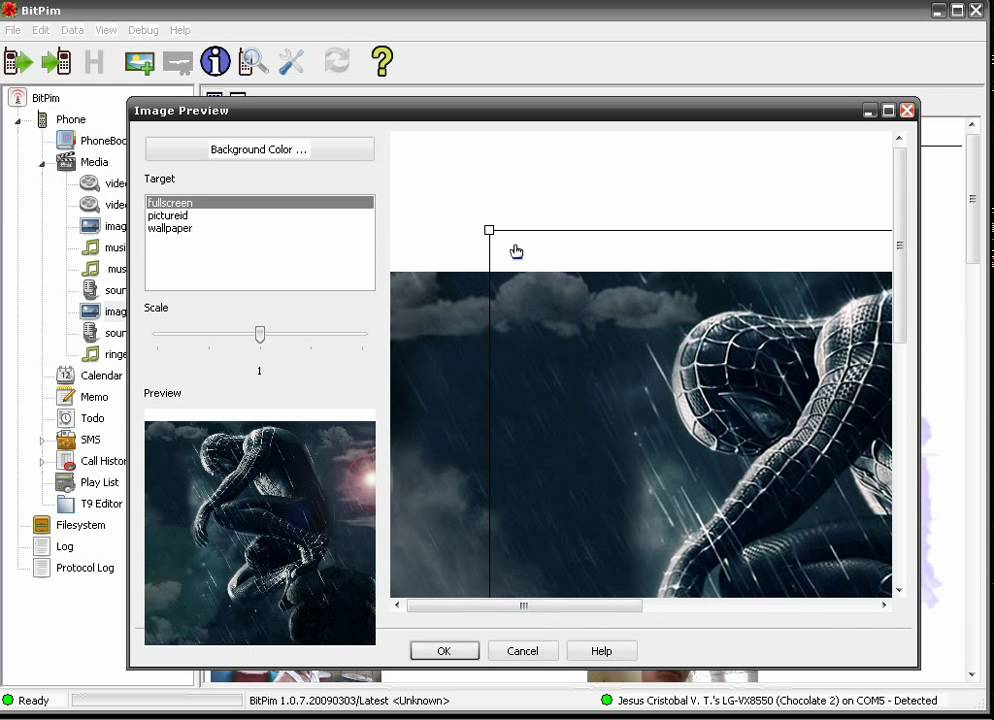Click the grey H history toolbar icon
The height and width of the screenshot is (720, 994).
coord(94,61)
